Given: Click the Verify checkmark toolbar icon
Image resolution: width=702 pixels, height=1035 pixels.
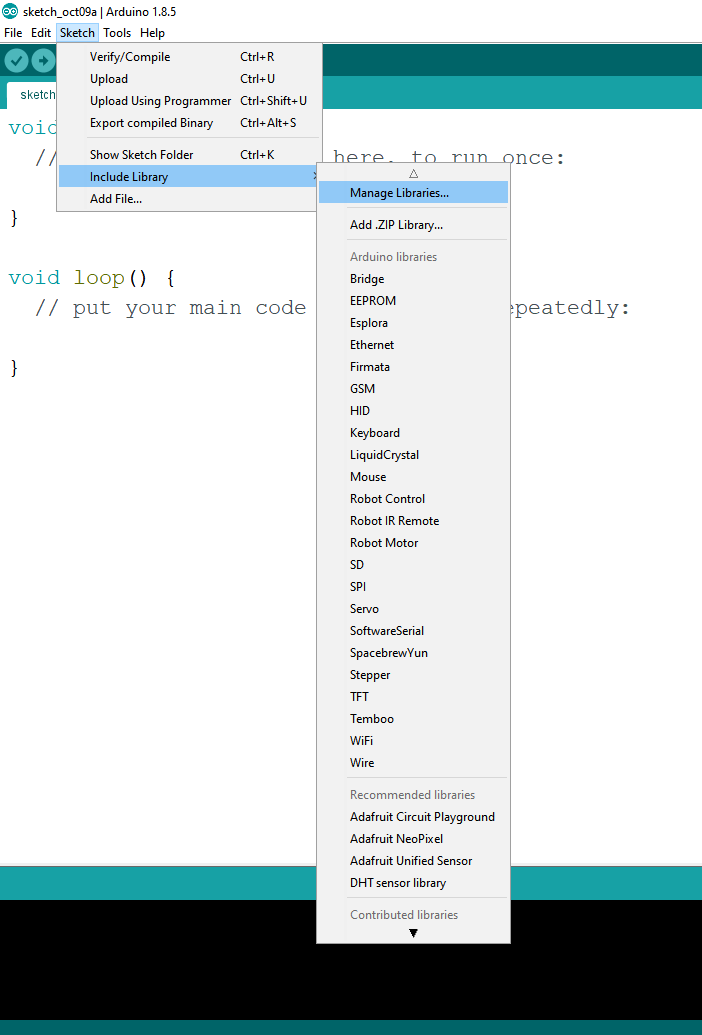Looking at the screenshot, I should point(16,61).
